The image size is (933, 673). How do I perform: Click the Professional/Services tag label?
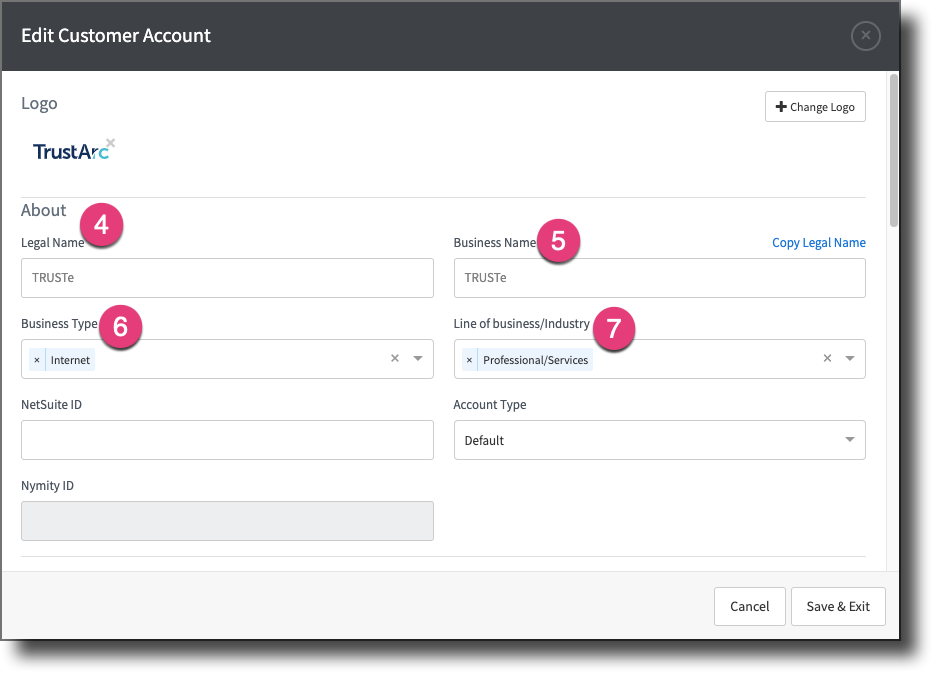tap(536, 360)
